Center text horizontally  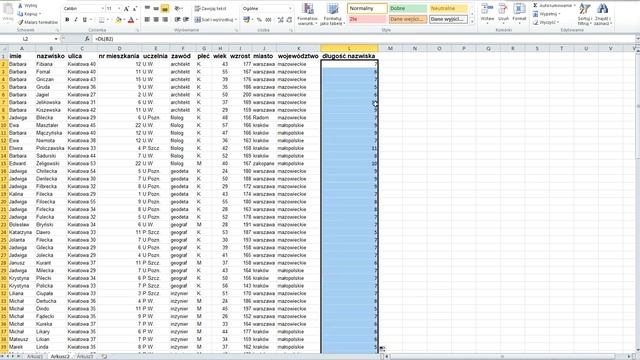[156, 20]
